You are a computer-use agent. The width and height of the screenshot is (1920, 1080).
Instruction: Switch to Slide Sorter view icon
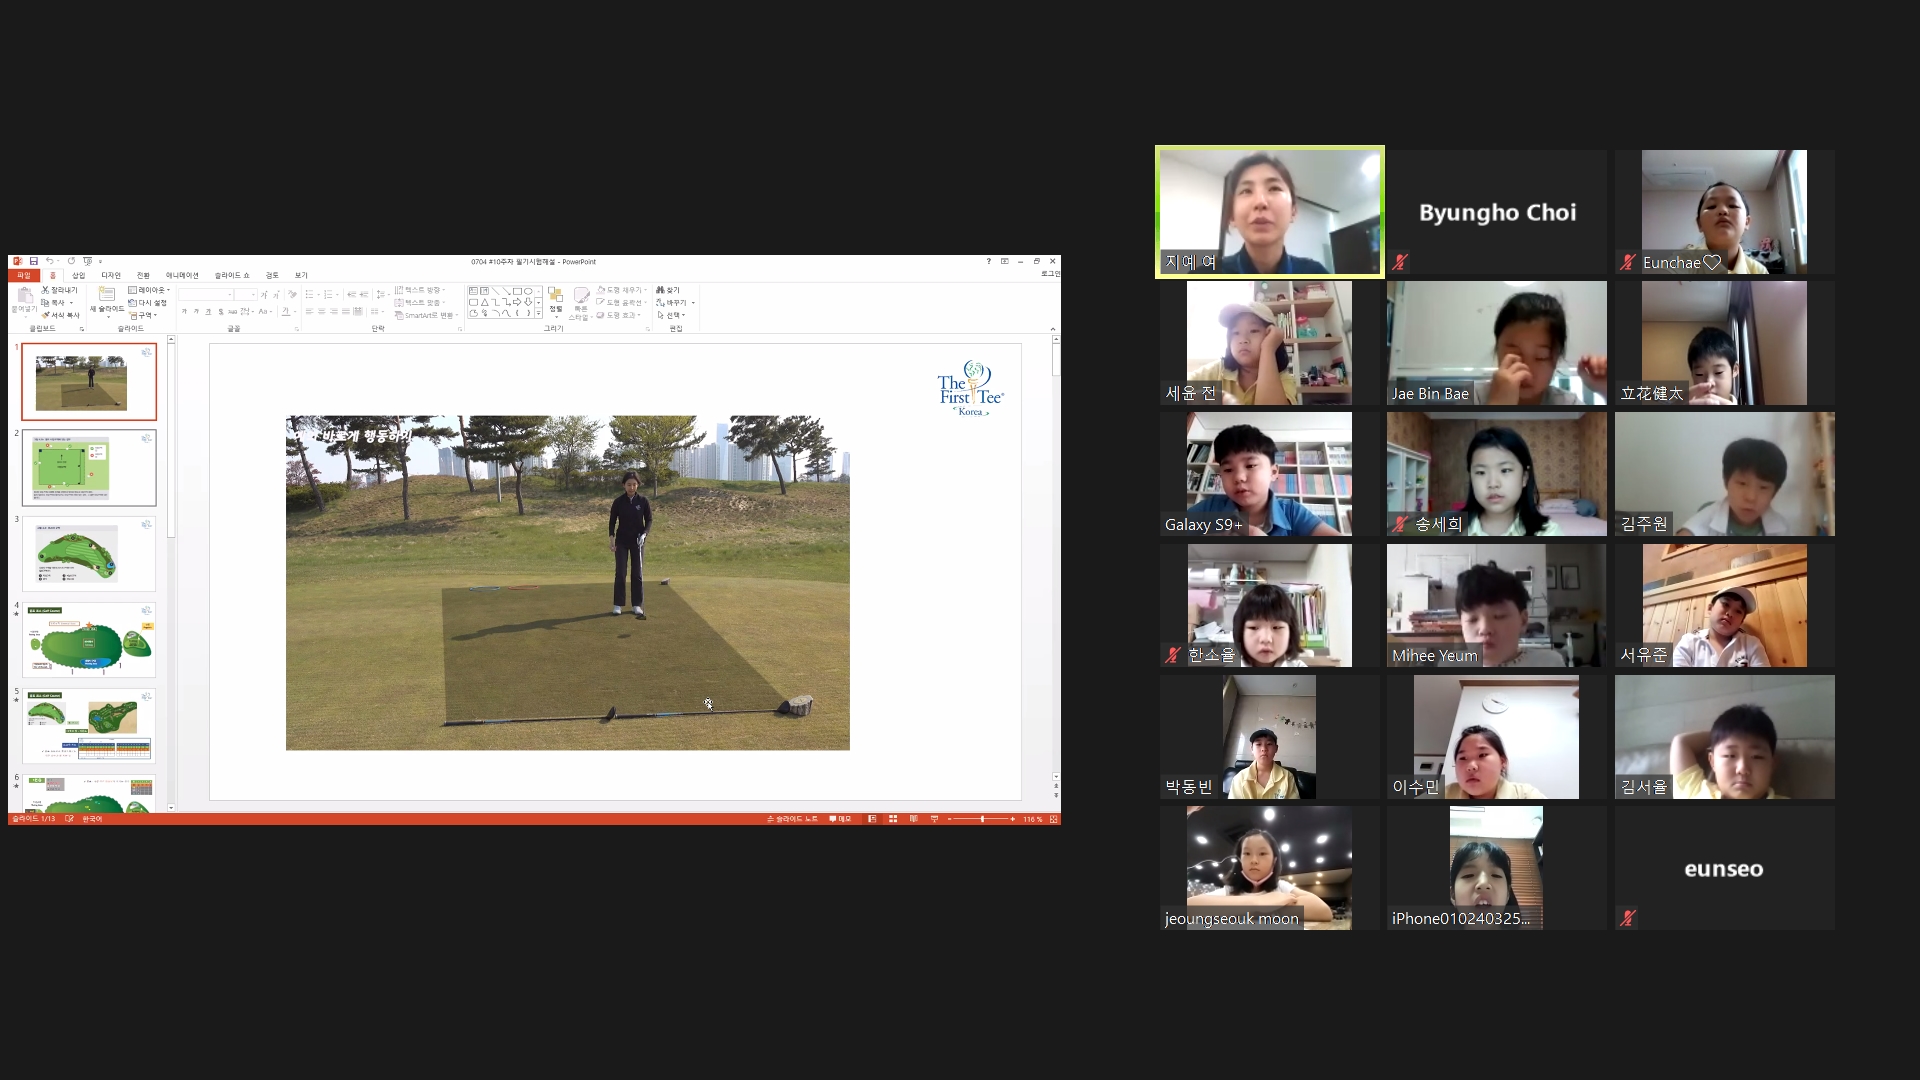click(x=893, y=819)
